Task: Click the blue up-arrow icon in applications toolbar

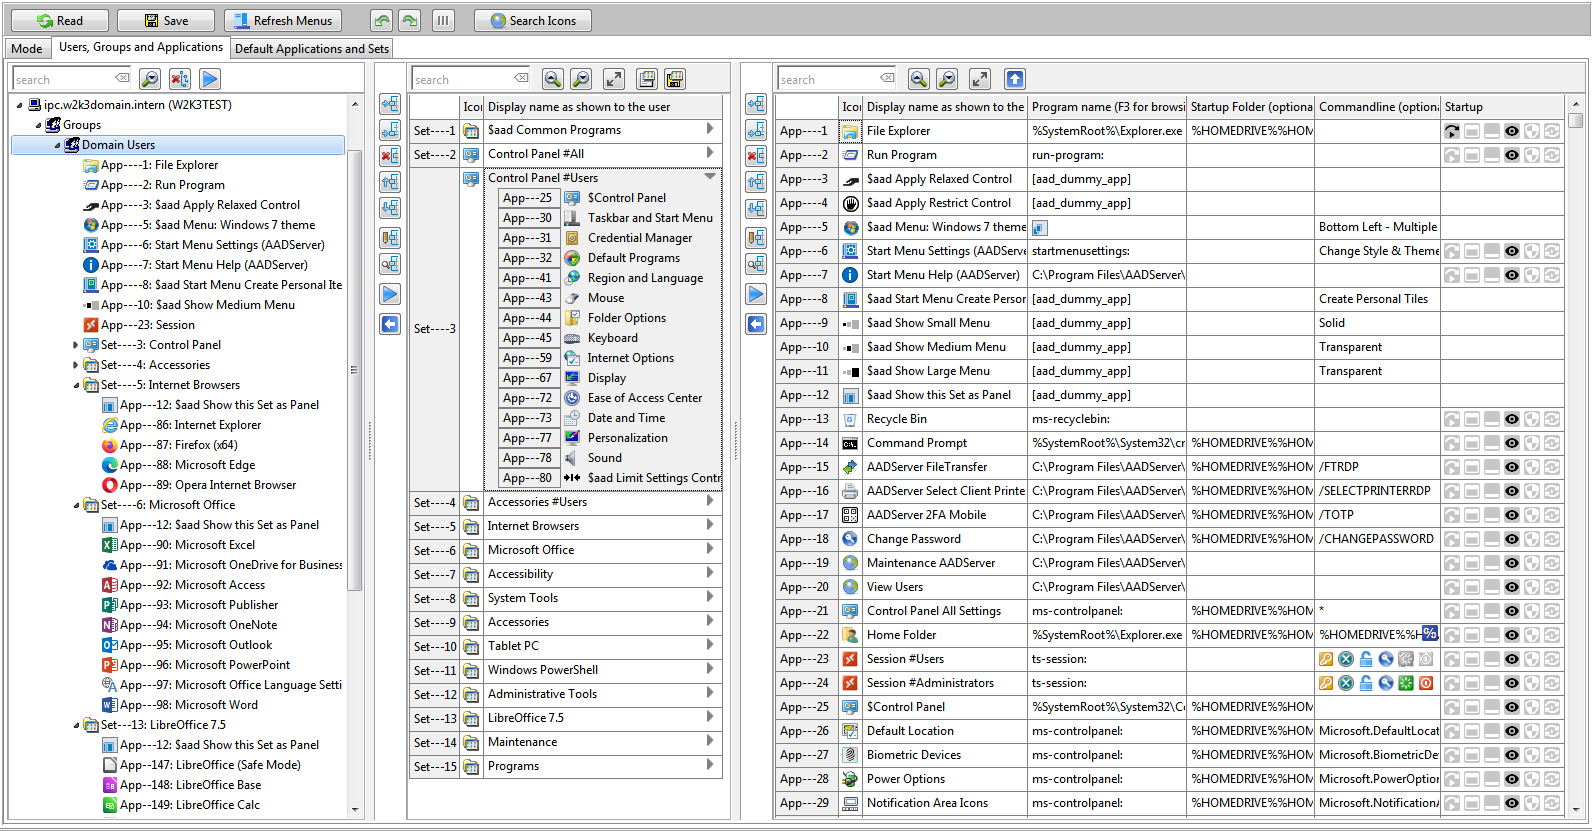Action: pos(1014,79)
